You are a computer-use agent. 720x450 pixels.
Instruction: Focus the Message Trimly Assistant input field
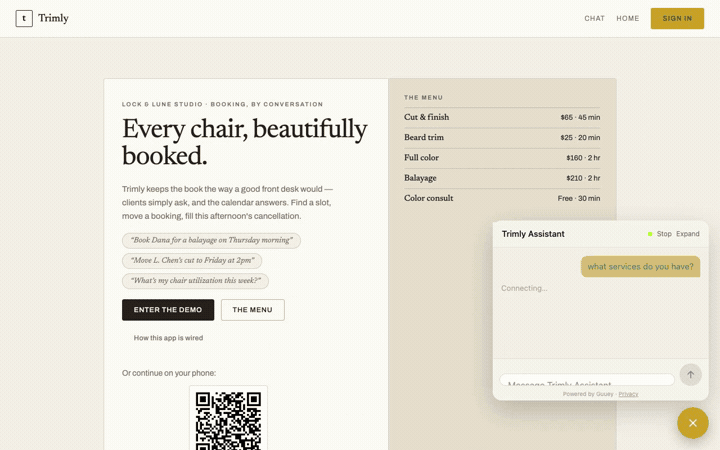click(x=587, y=380)
